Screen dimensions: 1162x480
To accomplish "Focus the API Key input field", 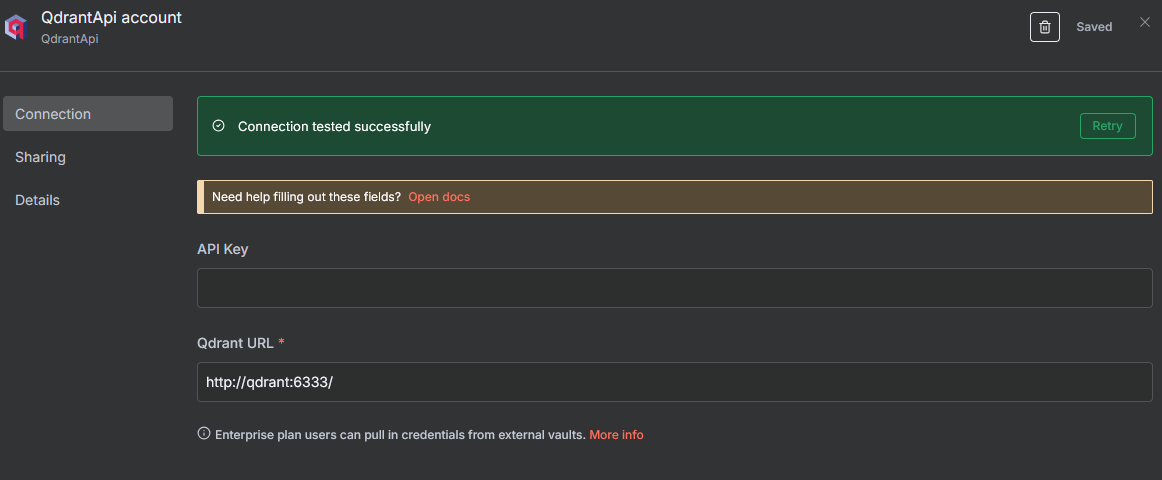I will click(x=674, y=288).
